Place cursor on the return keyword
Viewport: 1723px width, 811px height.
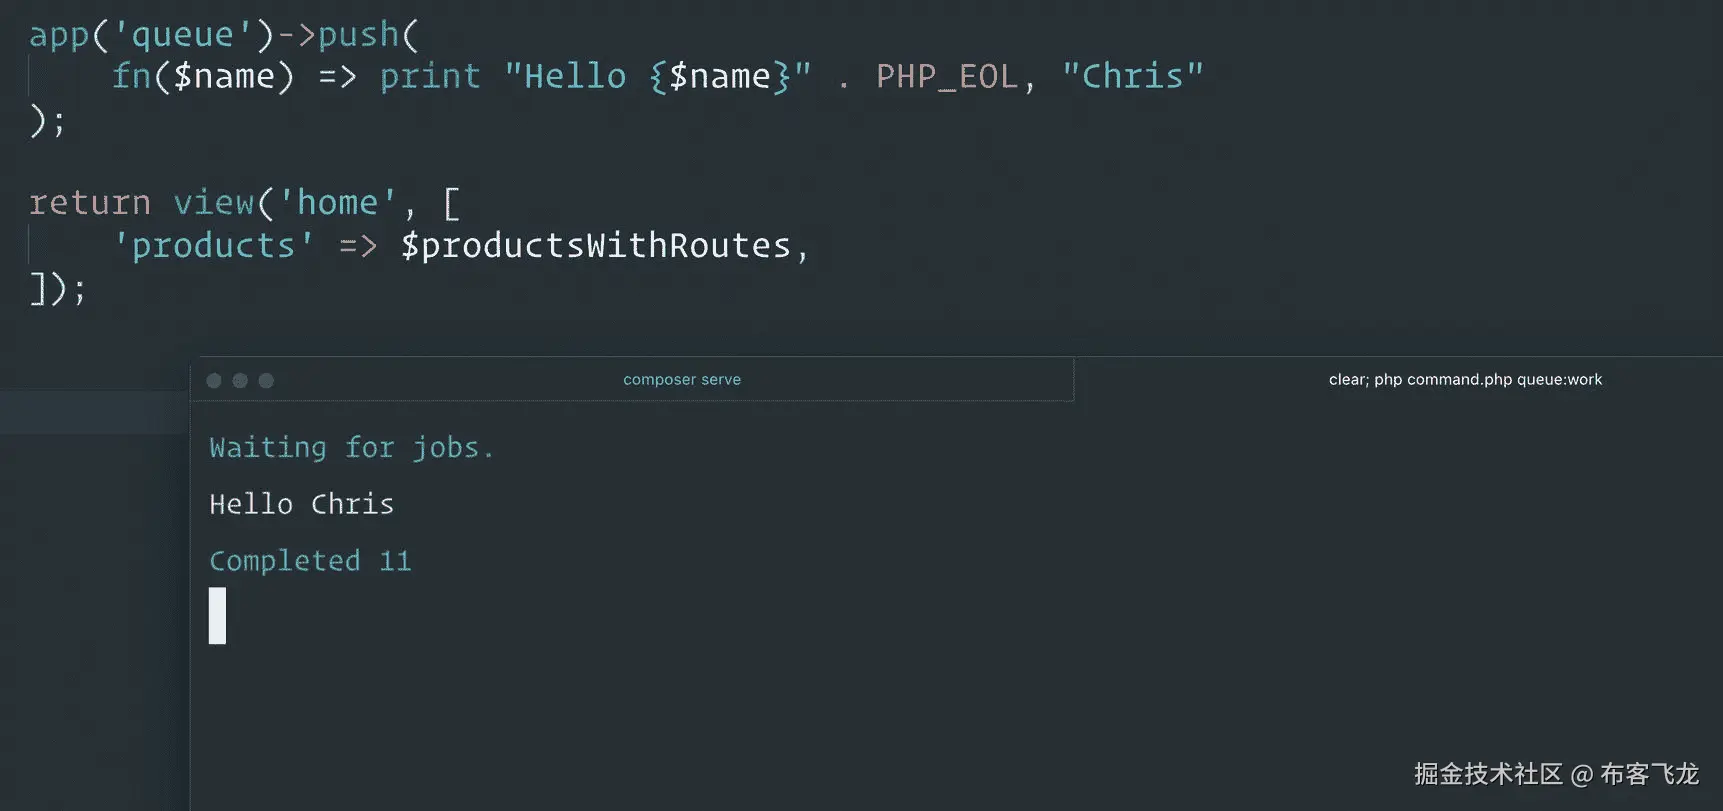click(x=90, y=203)
